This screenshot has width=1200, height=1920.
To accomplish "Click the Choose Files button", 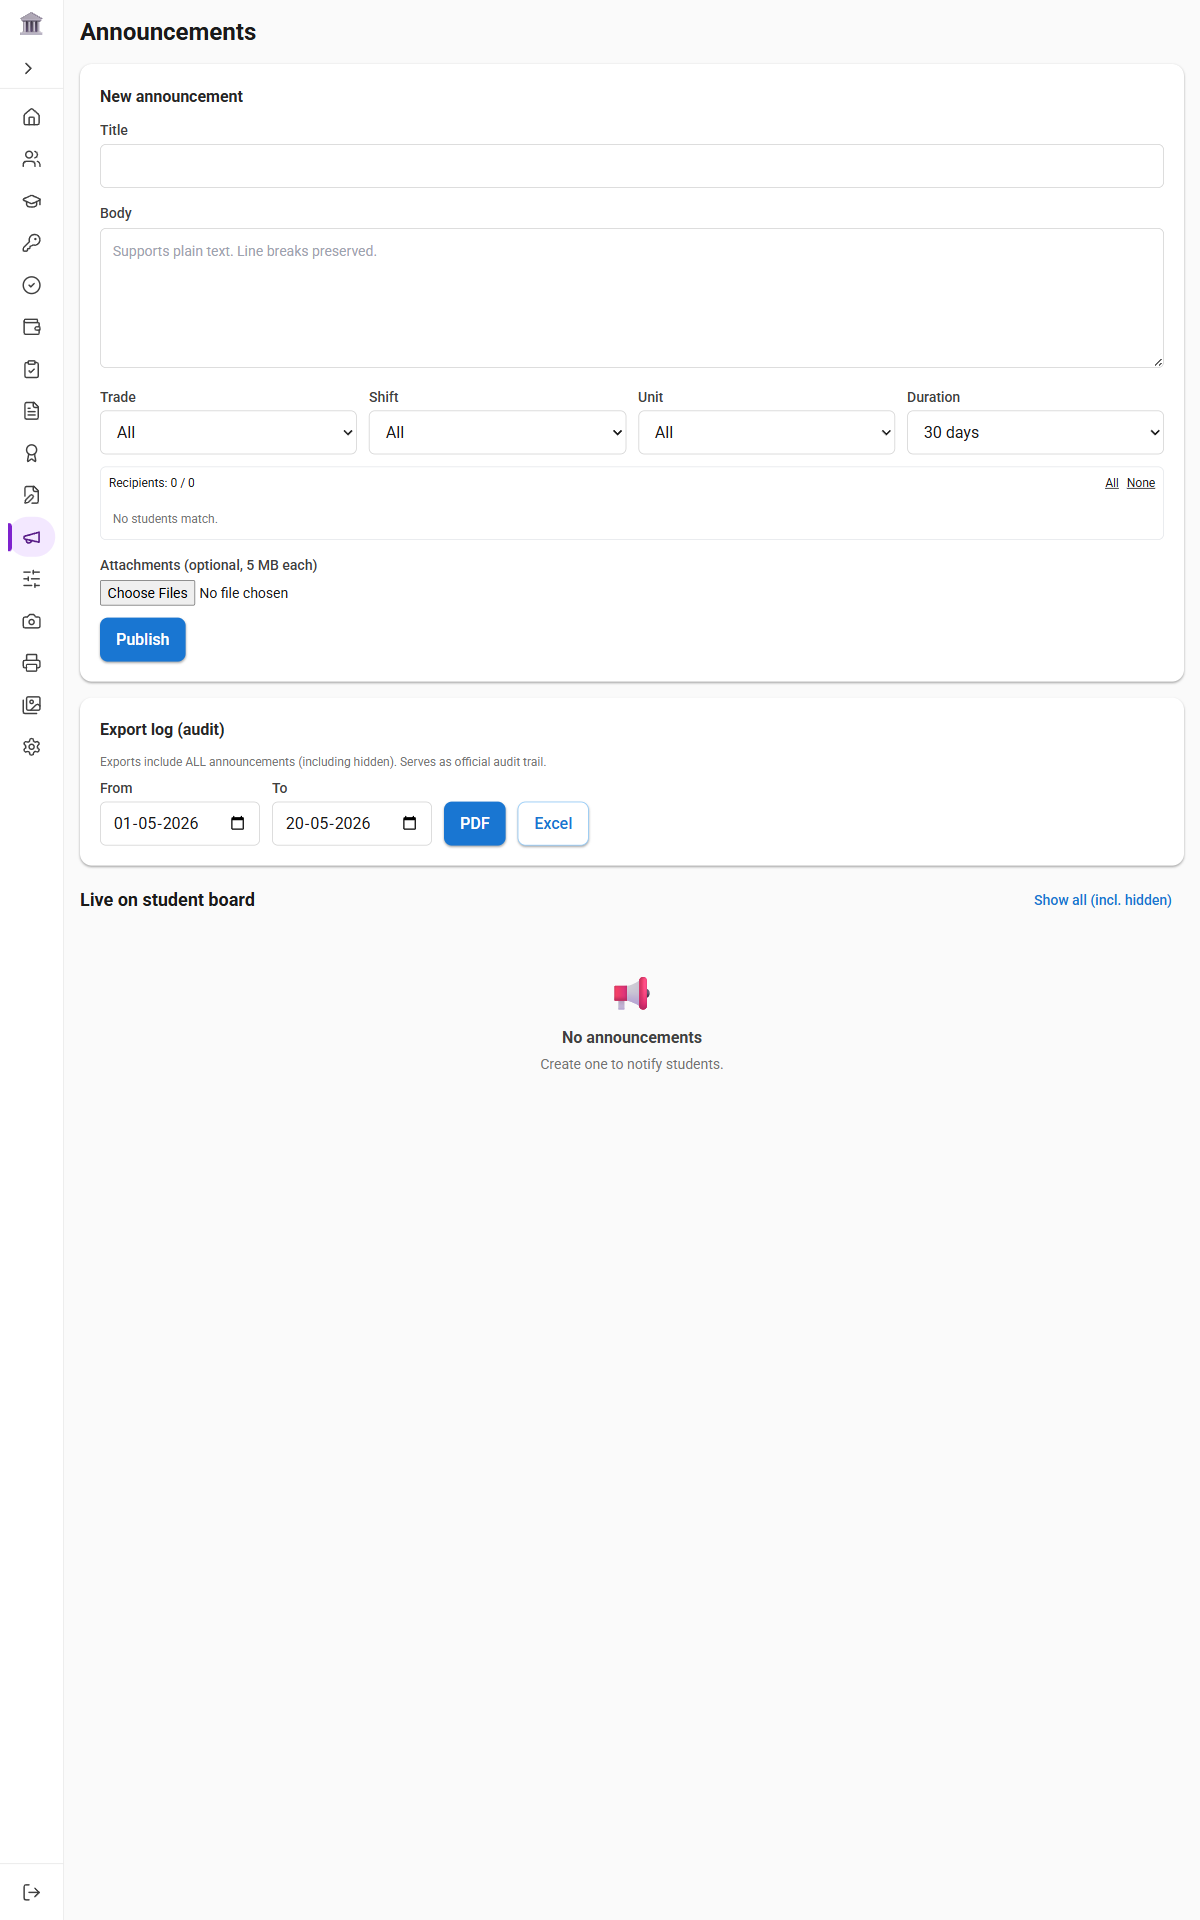I will [147, 593].
